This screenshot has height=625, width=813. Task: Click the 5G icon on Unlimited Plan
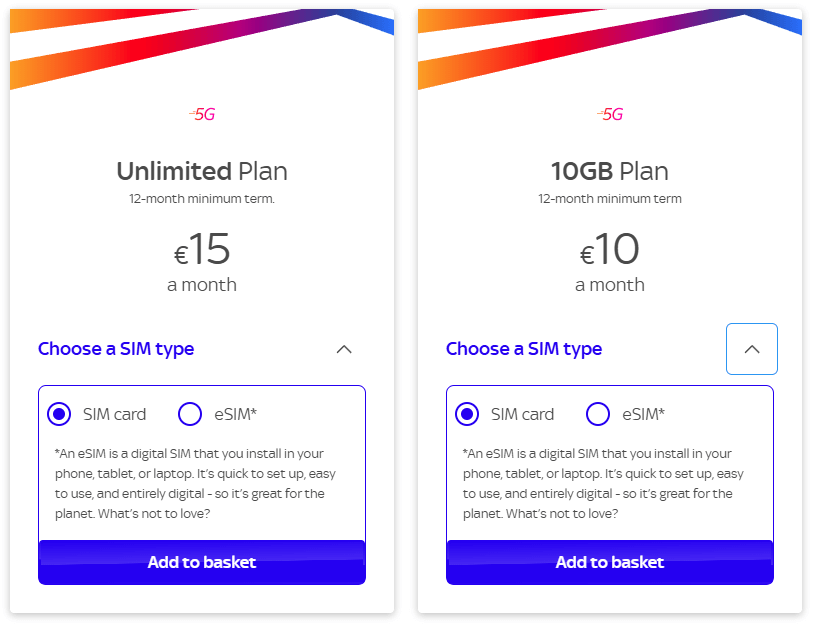pos(202,114)
